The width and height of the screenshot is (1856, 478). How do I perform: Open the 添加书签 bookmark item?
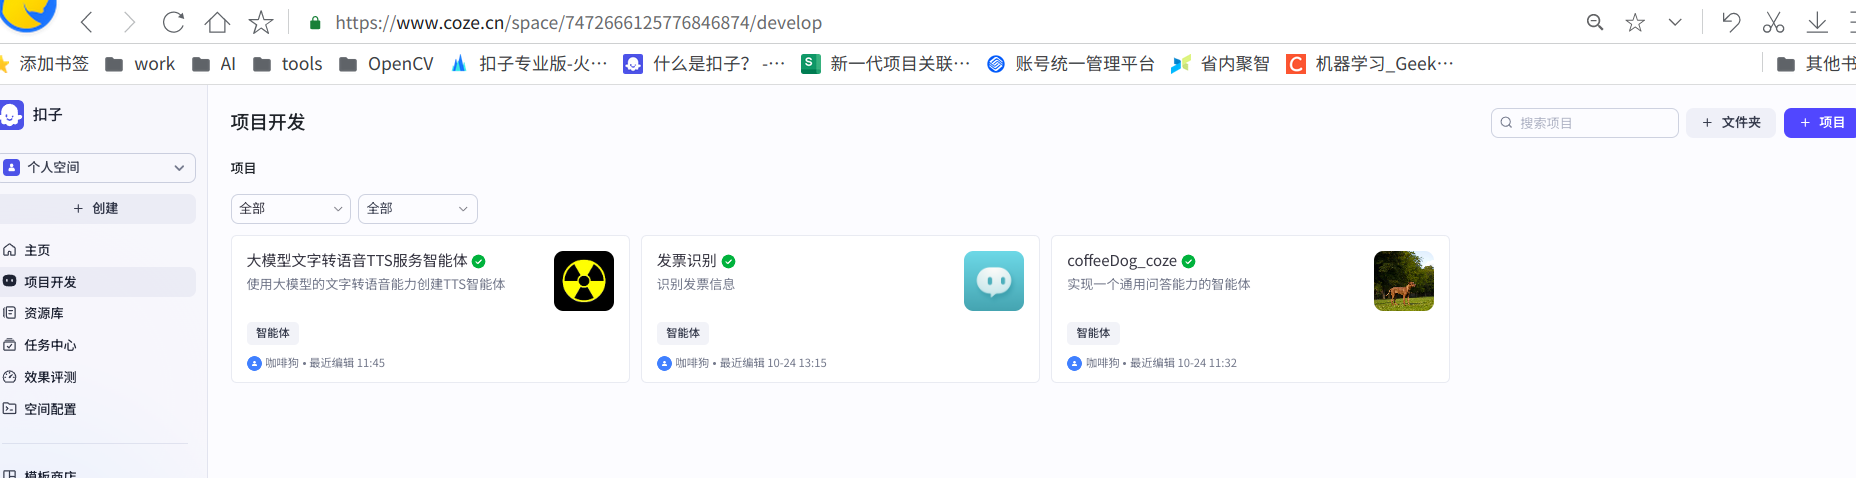point(44,64)
